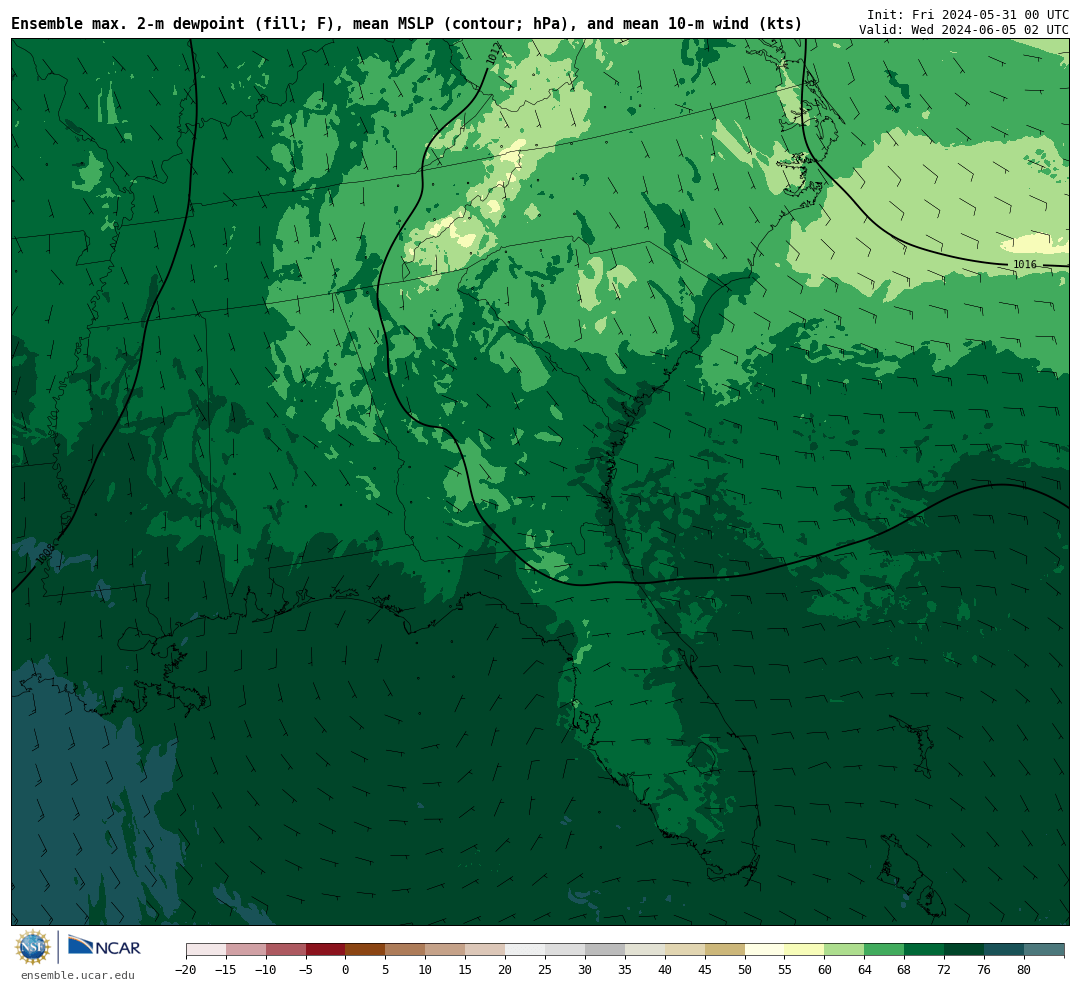Click the 80 colorbar tick label
This screenshot has width=1080, height=988.
pyautogui.click(x=1024, y=969)
